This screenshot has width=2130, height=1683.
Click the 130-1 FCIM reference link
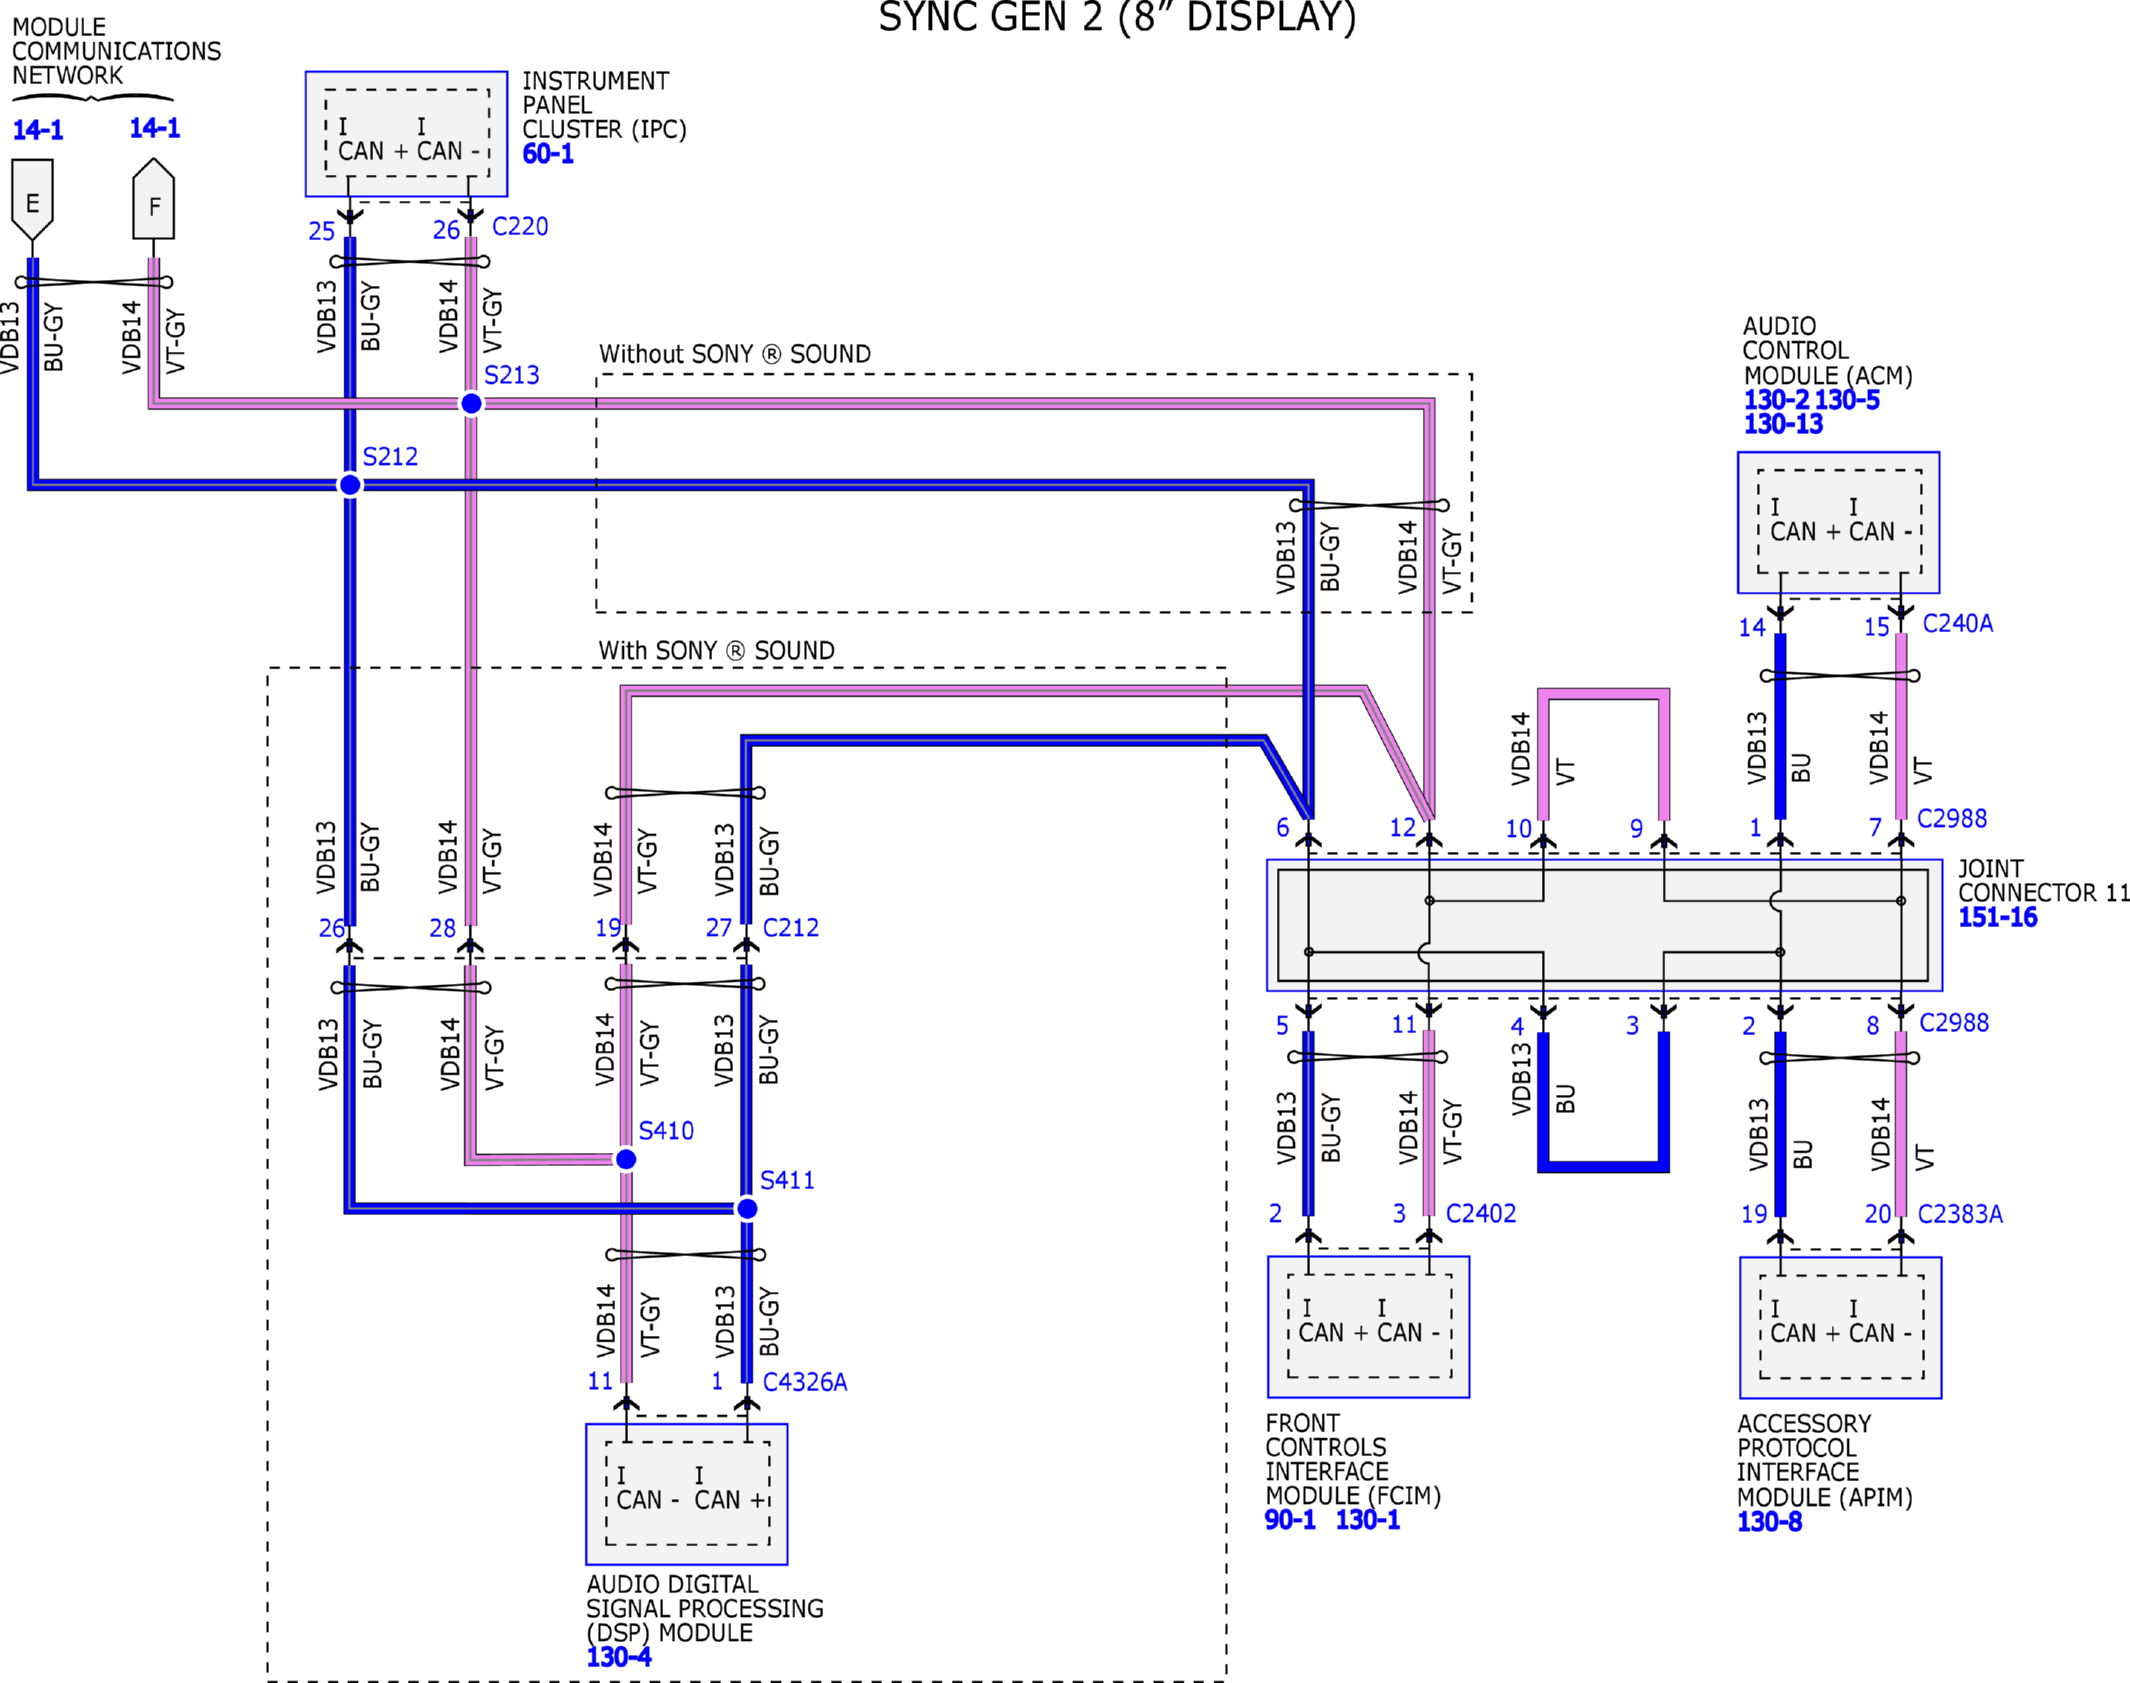coord(1367,1520)
